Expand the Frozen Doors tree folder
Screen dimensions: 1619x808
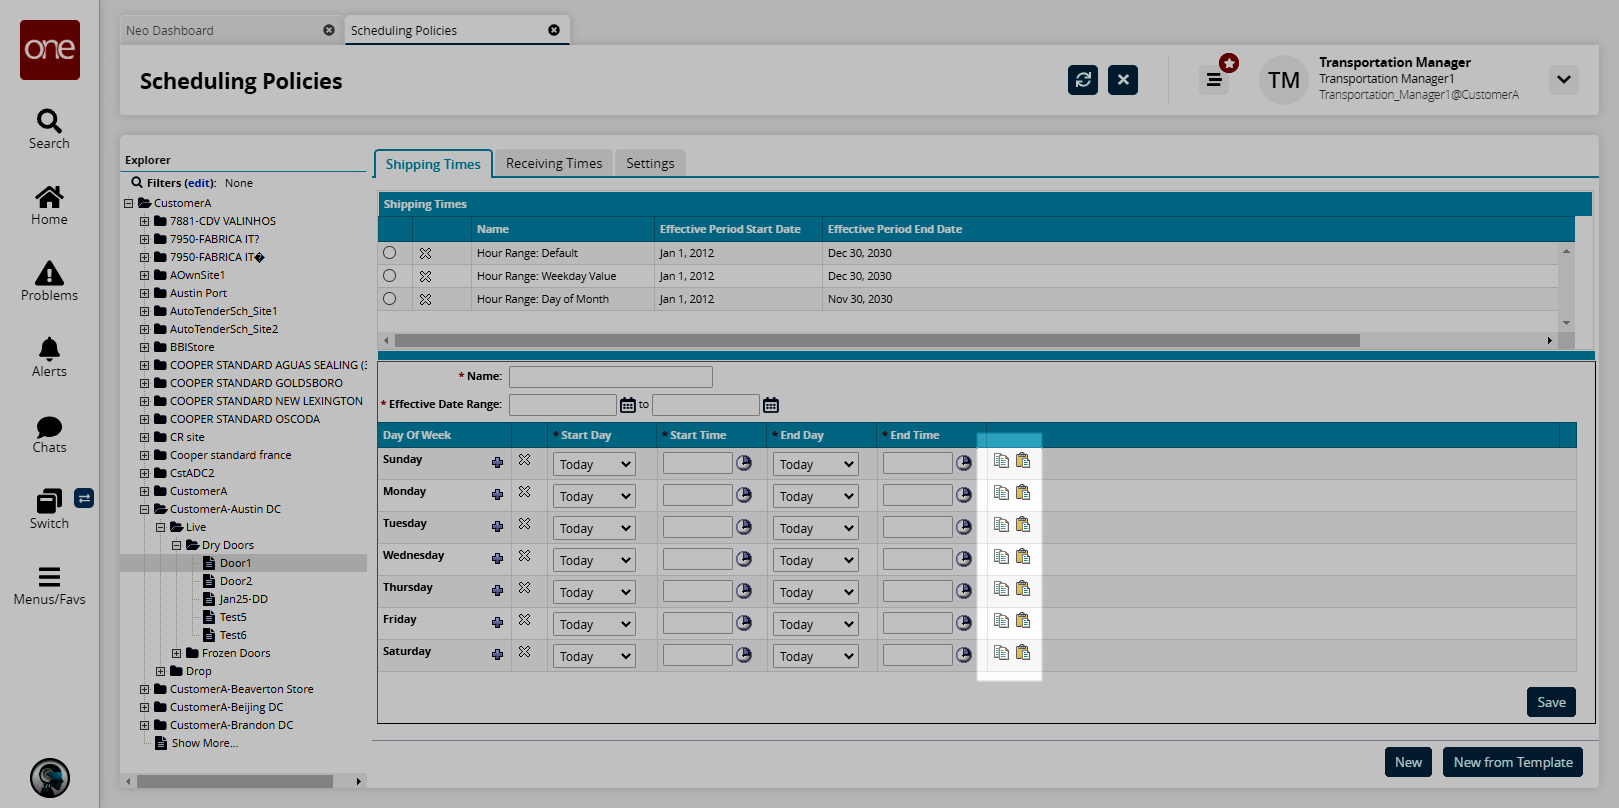point(177,653)
